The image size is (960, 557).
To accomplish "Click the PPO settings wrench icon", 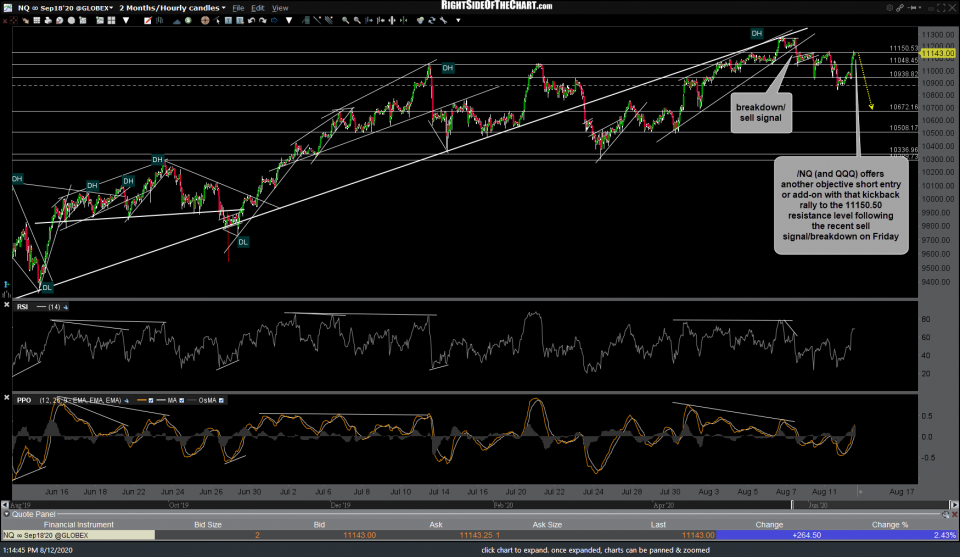I will (127, 400).
